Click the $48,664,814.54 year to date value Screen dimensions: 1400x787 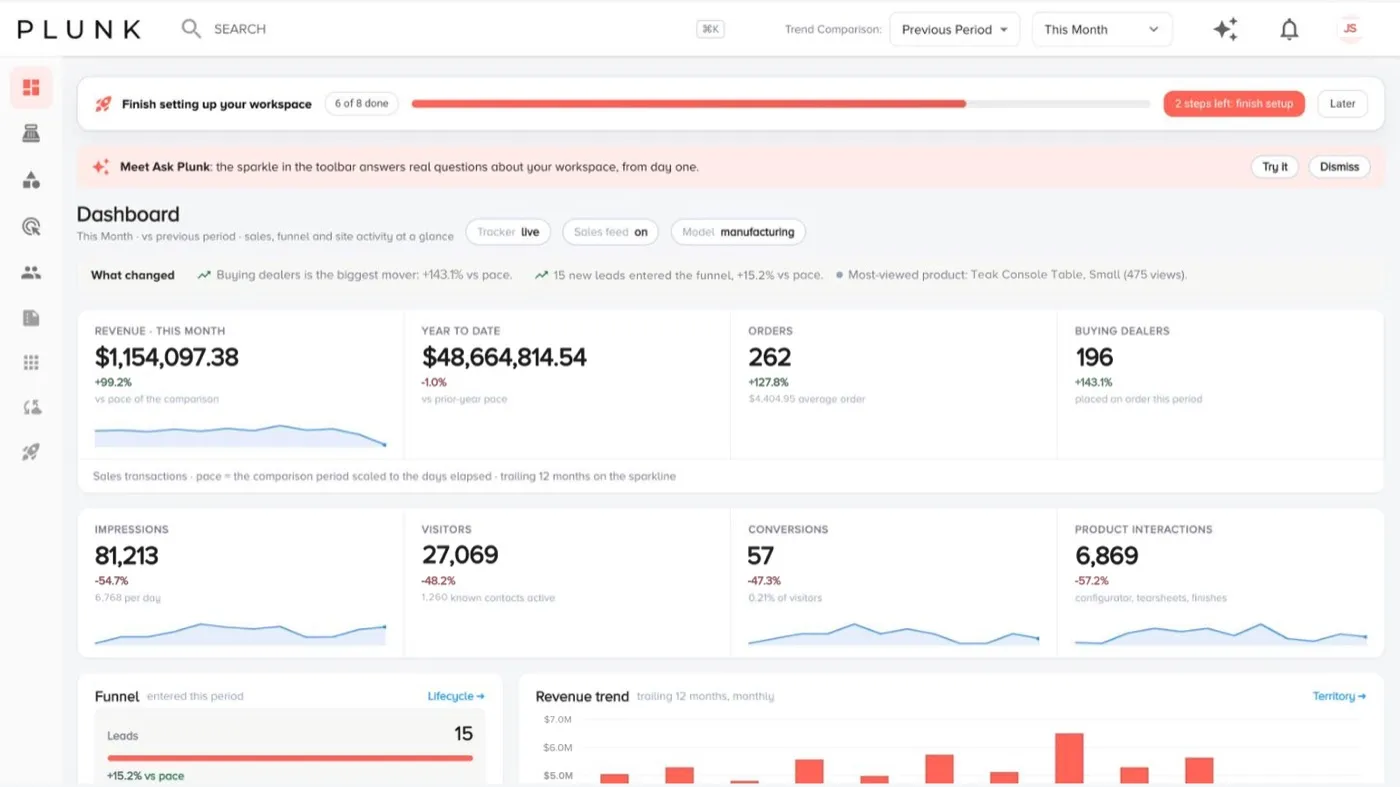tap(504, 357)
